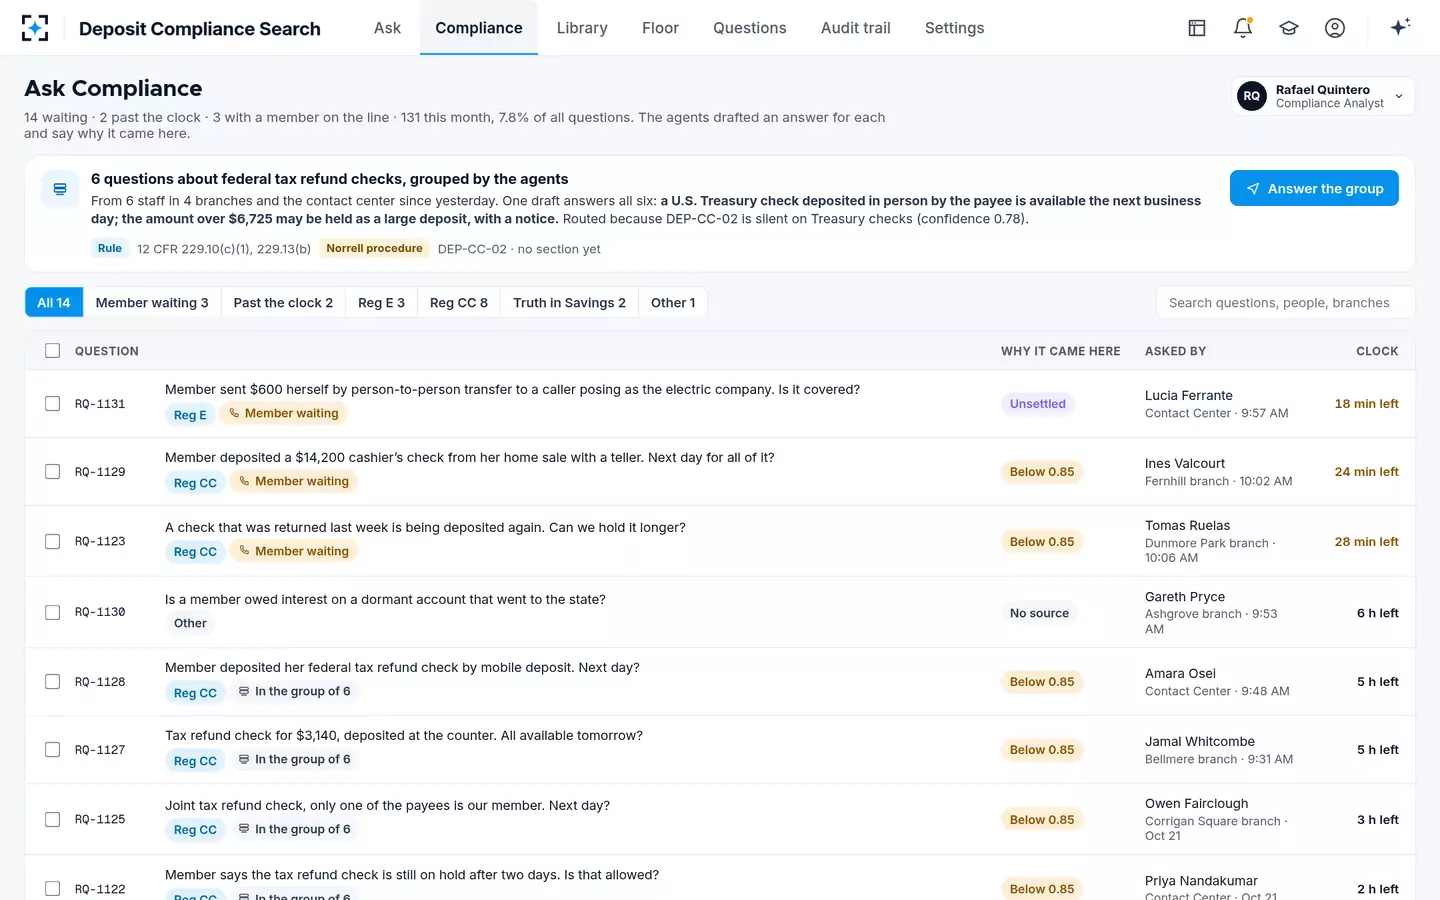Image resolution: width=1440 pixels, height=900 pixels.
Task: Show Reg CC 8 questions
Action: (x=459, y=303)
